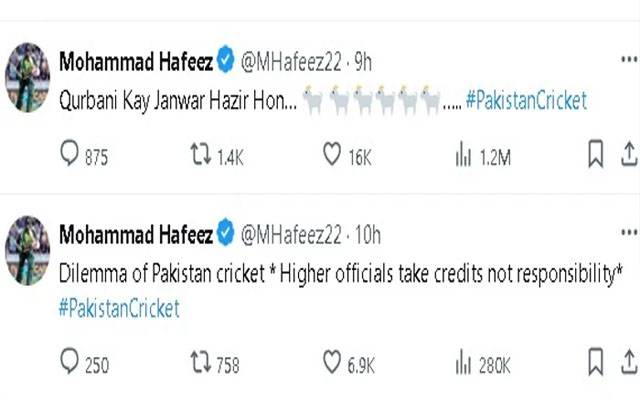Viewport: 640px width, 400px height.
Task: Bookmark the Qurbani Kay Janwar tweet
Action: pyautogui.click(x=596, y=154)
